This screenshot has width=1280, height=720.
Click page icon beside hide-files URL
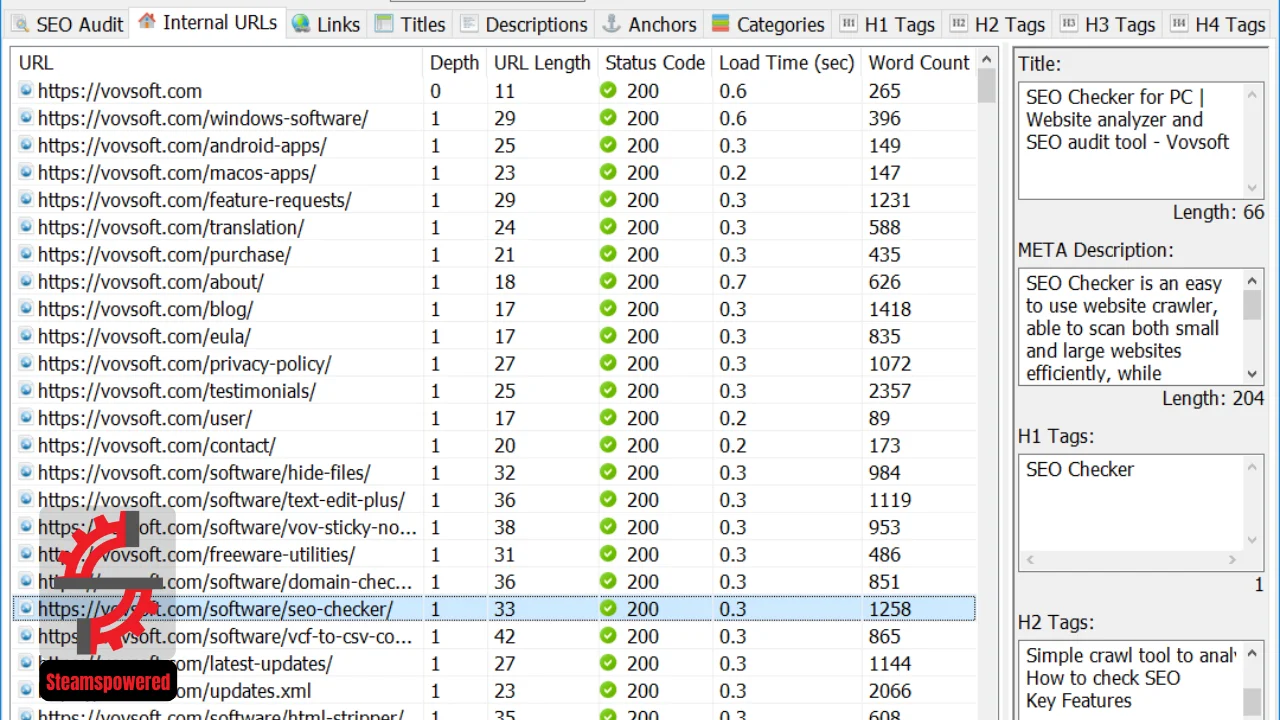[26, 472]
